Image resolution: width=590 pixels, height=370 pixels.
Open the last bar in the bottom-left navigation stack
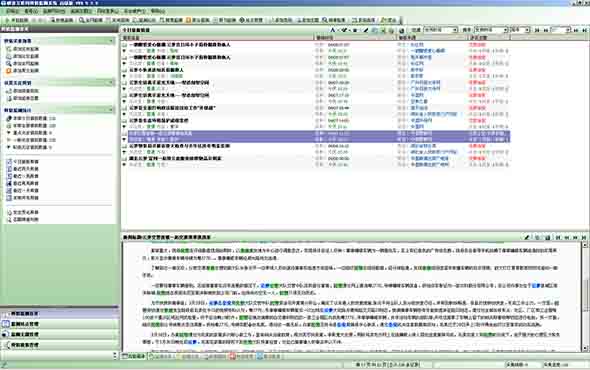pyautogui.click(x=60, y=345)
